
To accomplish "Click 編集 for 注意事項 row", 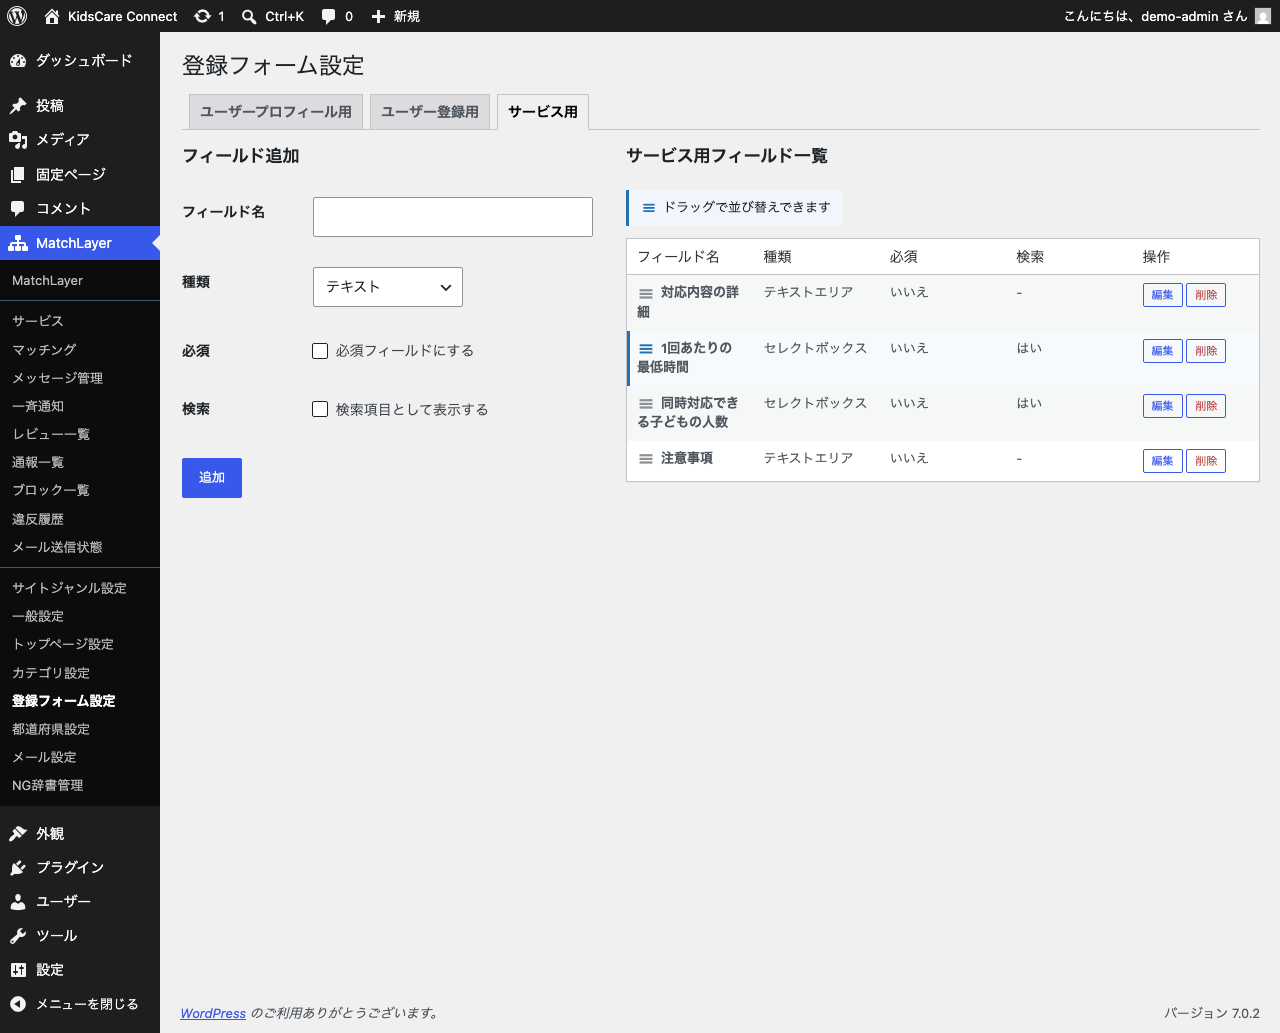I will click(x=1163, y=461).
